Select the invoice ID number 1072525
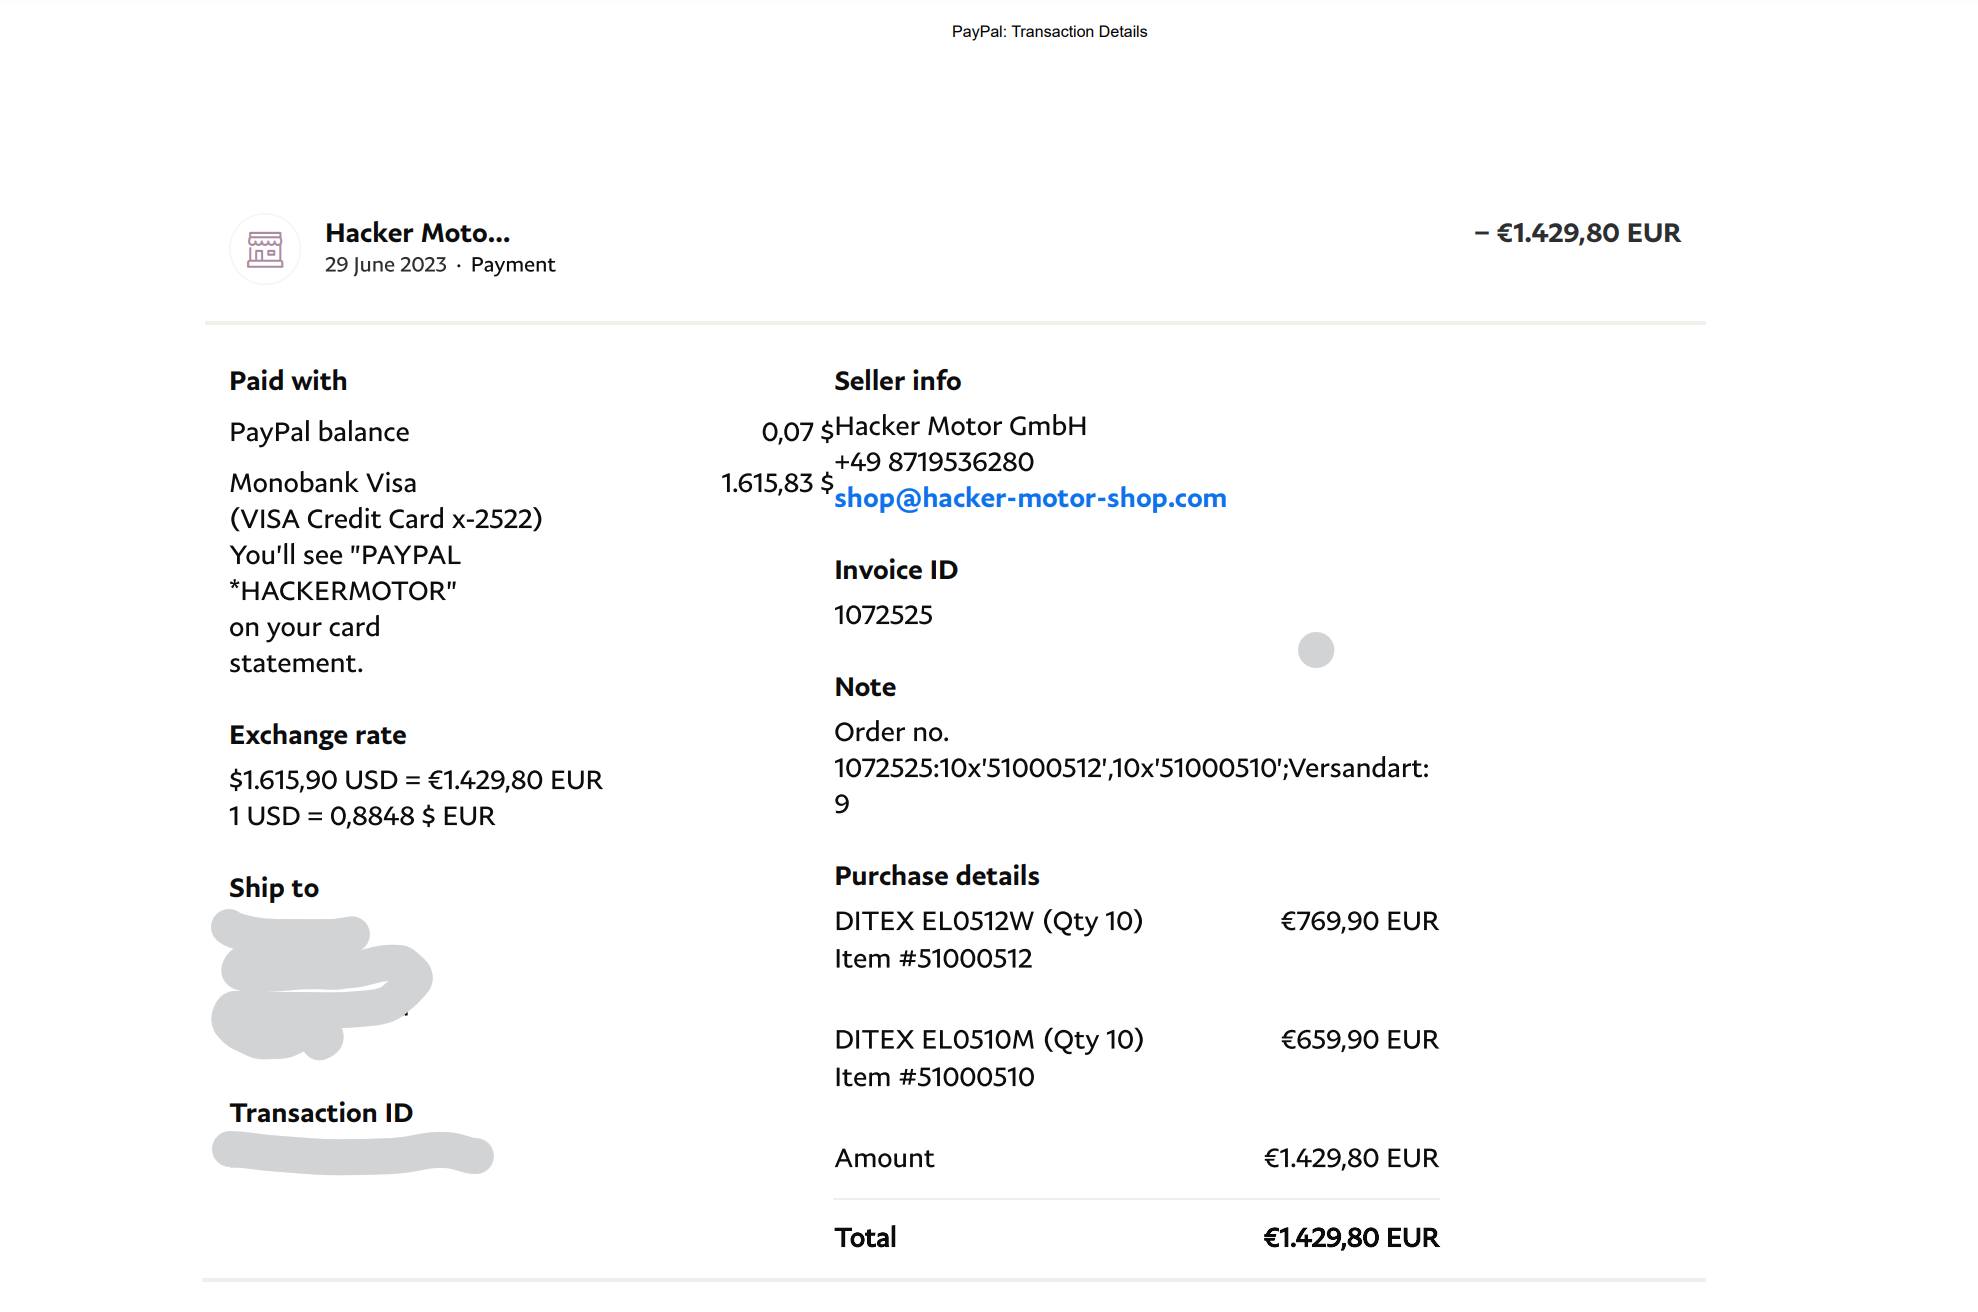 click(x=883, y=615)
